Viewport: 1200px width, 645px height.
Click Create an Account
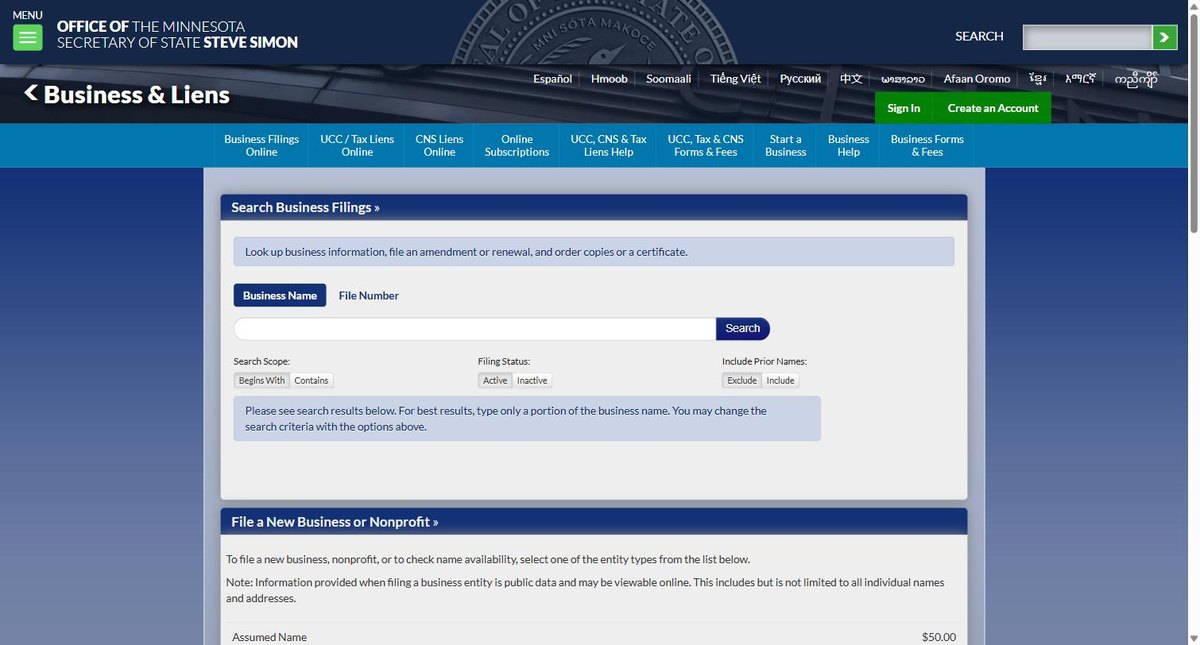click(992, 108)
